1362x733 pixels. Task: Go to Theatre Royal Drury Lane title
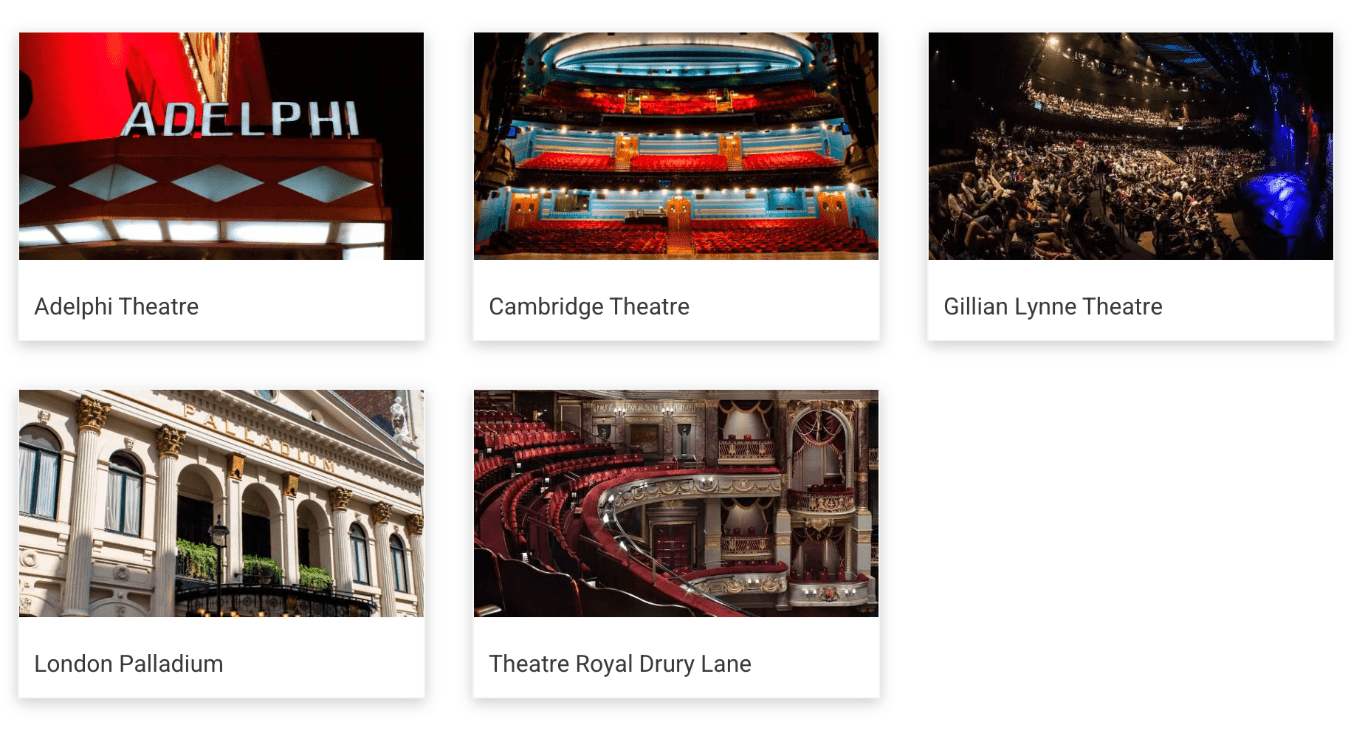coord(620,664)
